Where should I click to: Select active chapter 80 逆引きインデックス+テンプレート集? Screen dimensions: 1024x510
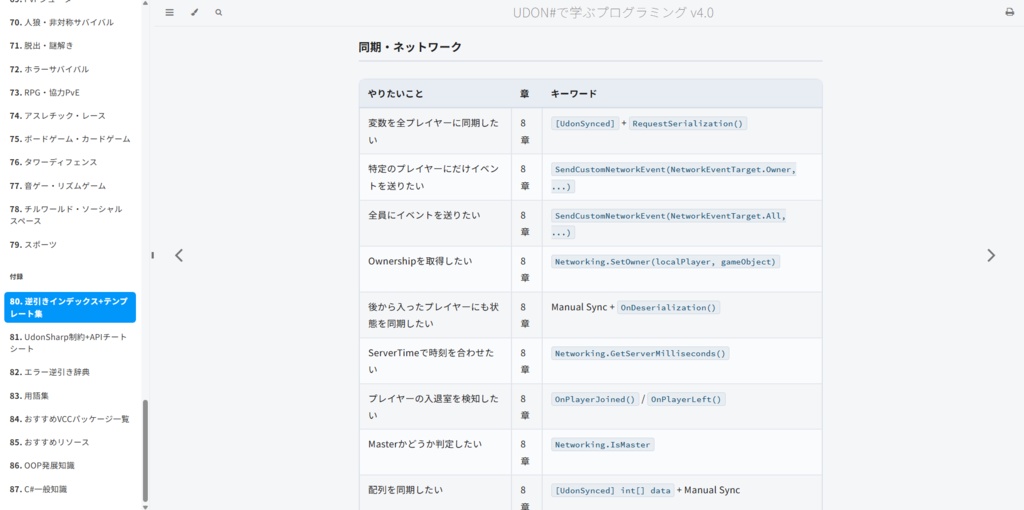70,308
